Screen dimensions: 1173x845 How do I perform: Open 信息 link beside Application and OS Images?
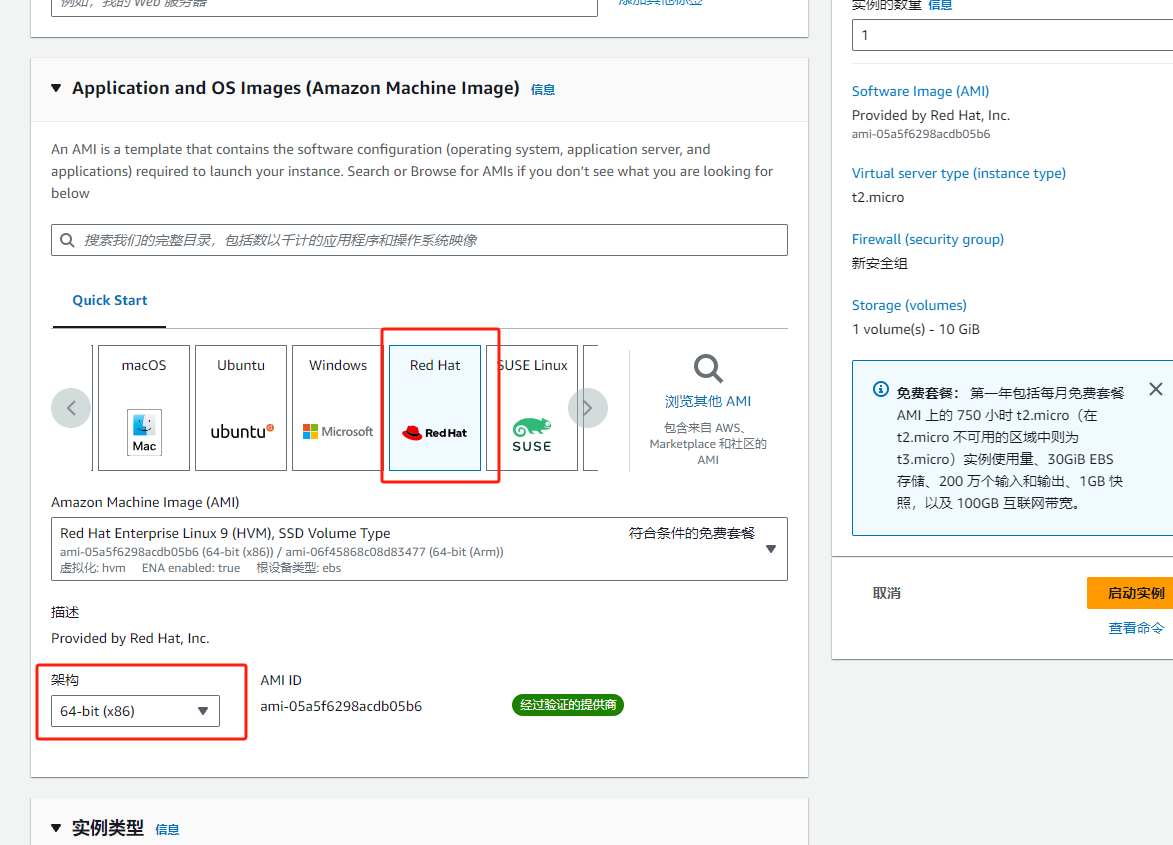click(x=542, y=90)
